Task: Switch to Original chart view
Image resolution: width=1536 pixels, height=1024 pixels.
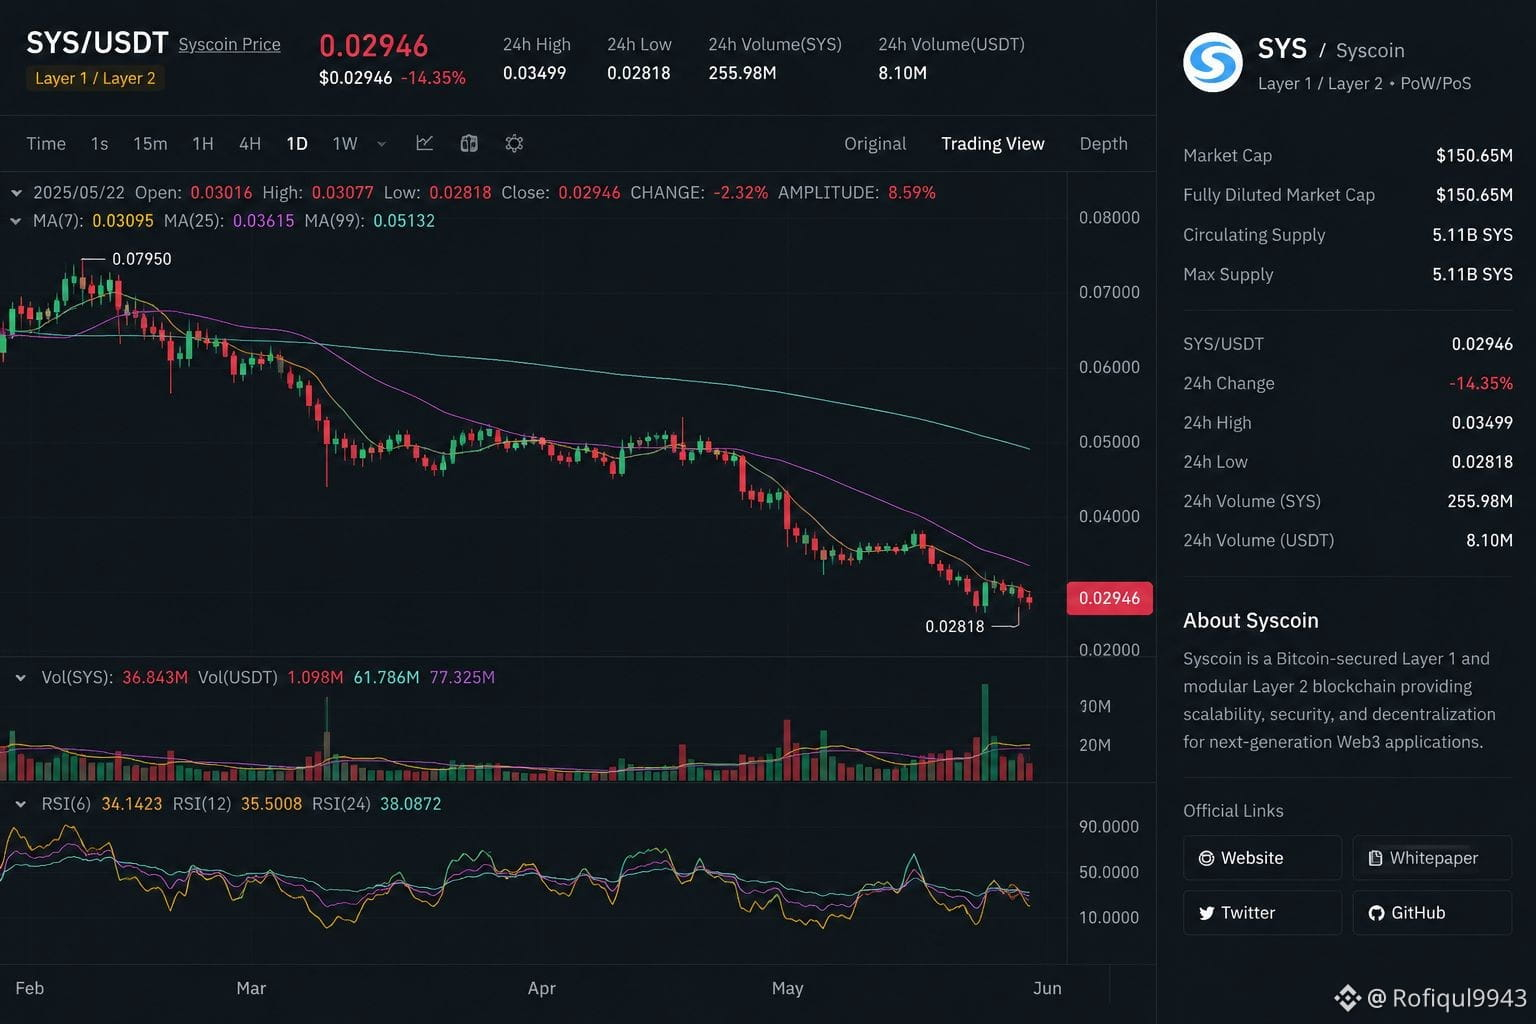Action: [875, 143]
